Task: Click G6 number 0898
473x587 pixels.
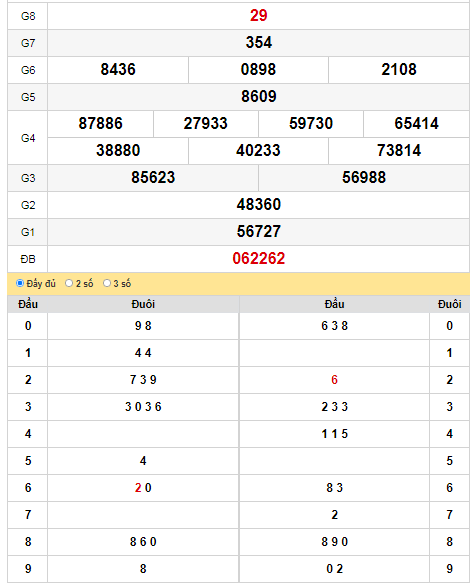Action: pyautogui.click(x=258, y=70)
